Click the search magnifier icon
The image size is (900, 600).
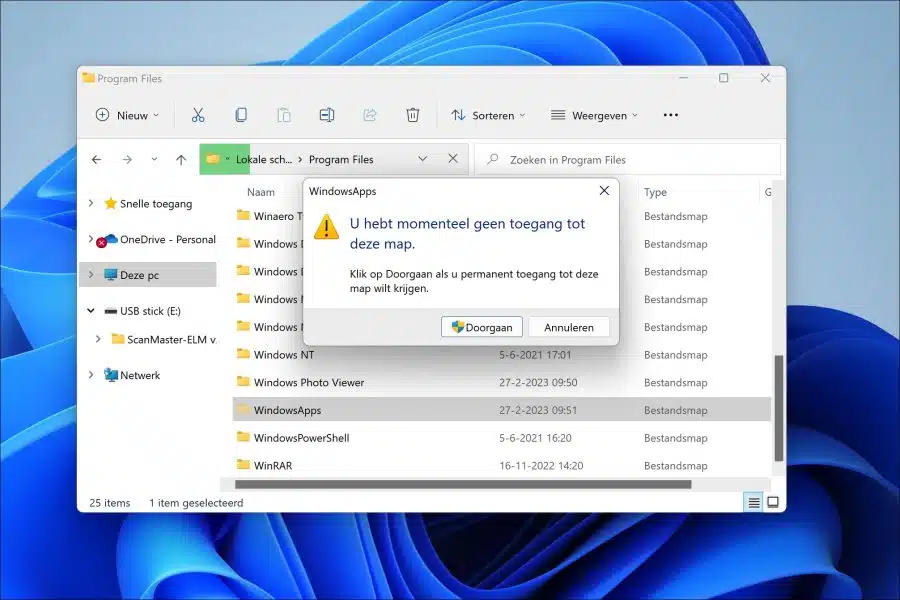(x=492, y=159)
